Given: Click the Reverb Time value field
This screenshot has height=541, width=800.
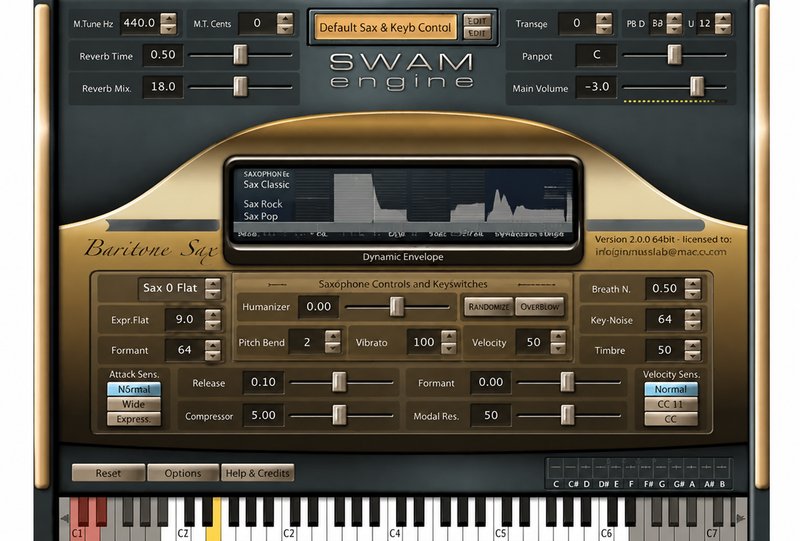Looking at the screenshot, I should pos(163,55).
